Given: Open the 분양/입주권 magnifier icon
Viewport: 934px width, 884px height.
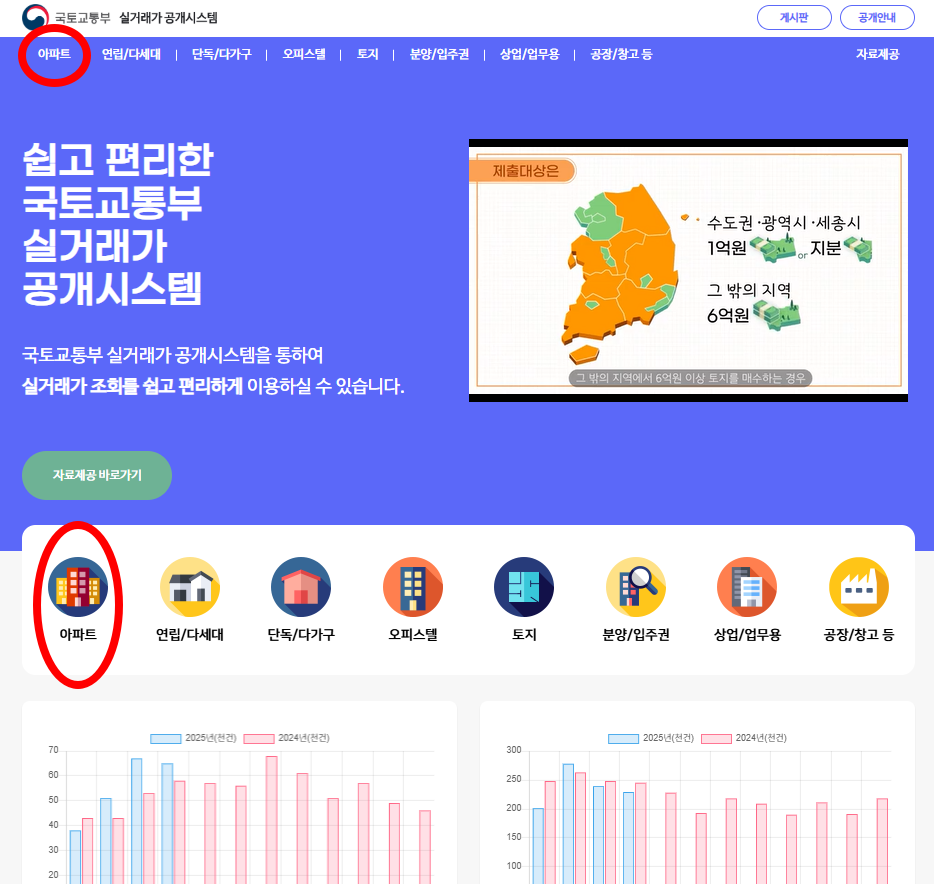Looking at the screenshot, I should pyautogui.click(x=636, y=587).
